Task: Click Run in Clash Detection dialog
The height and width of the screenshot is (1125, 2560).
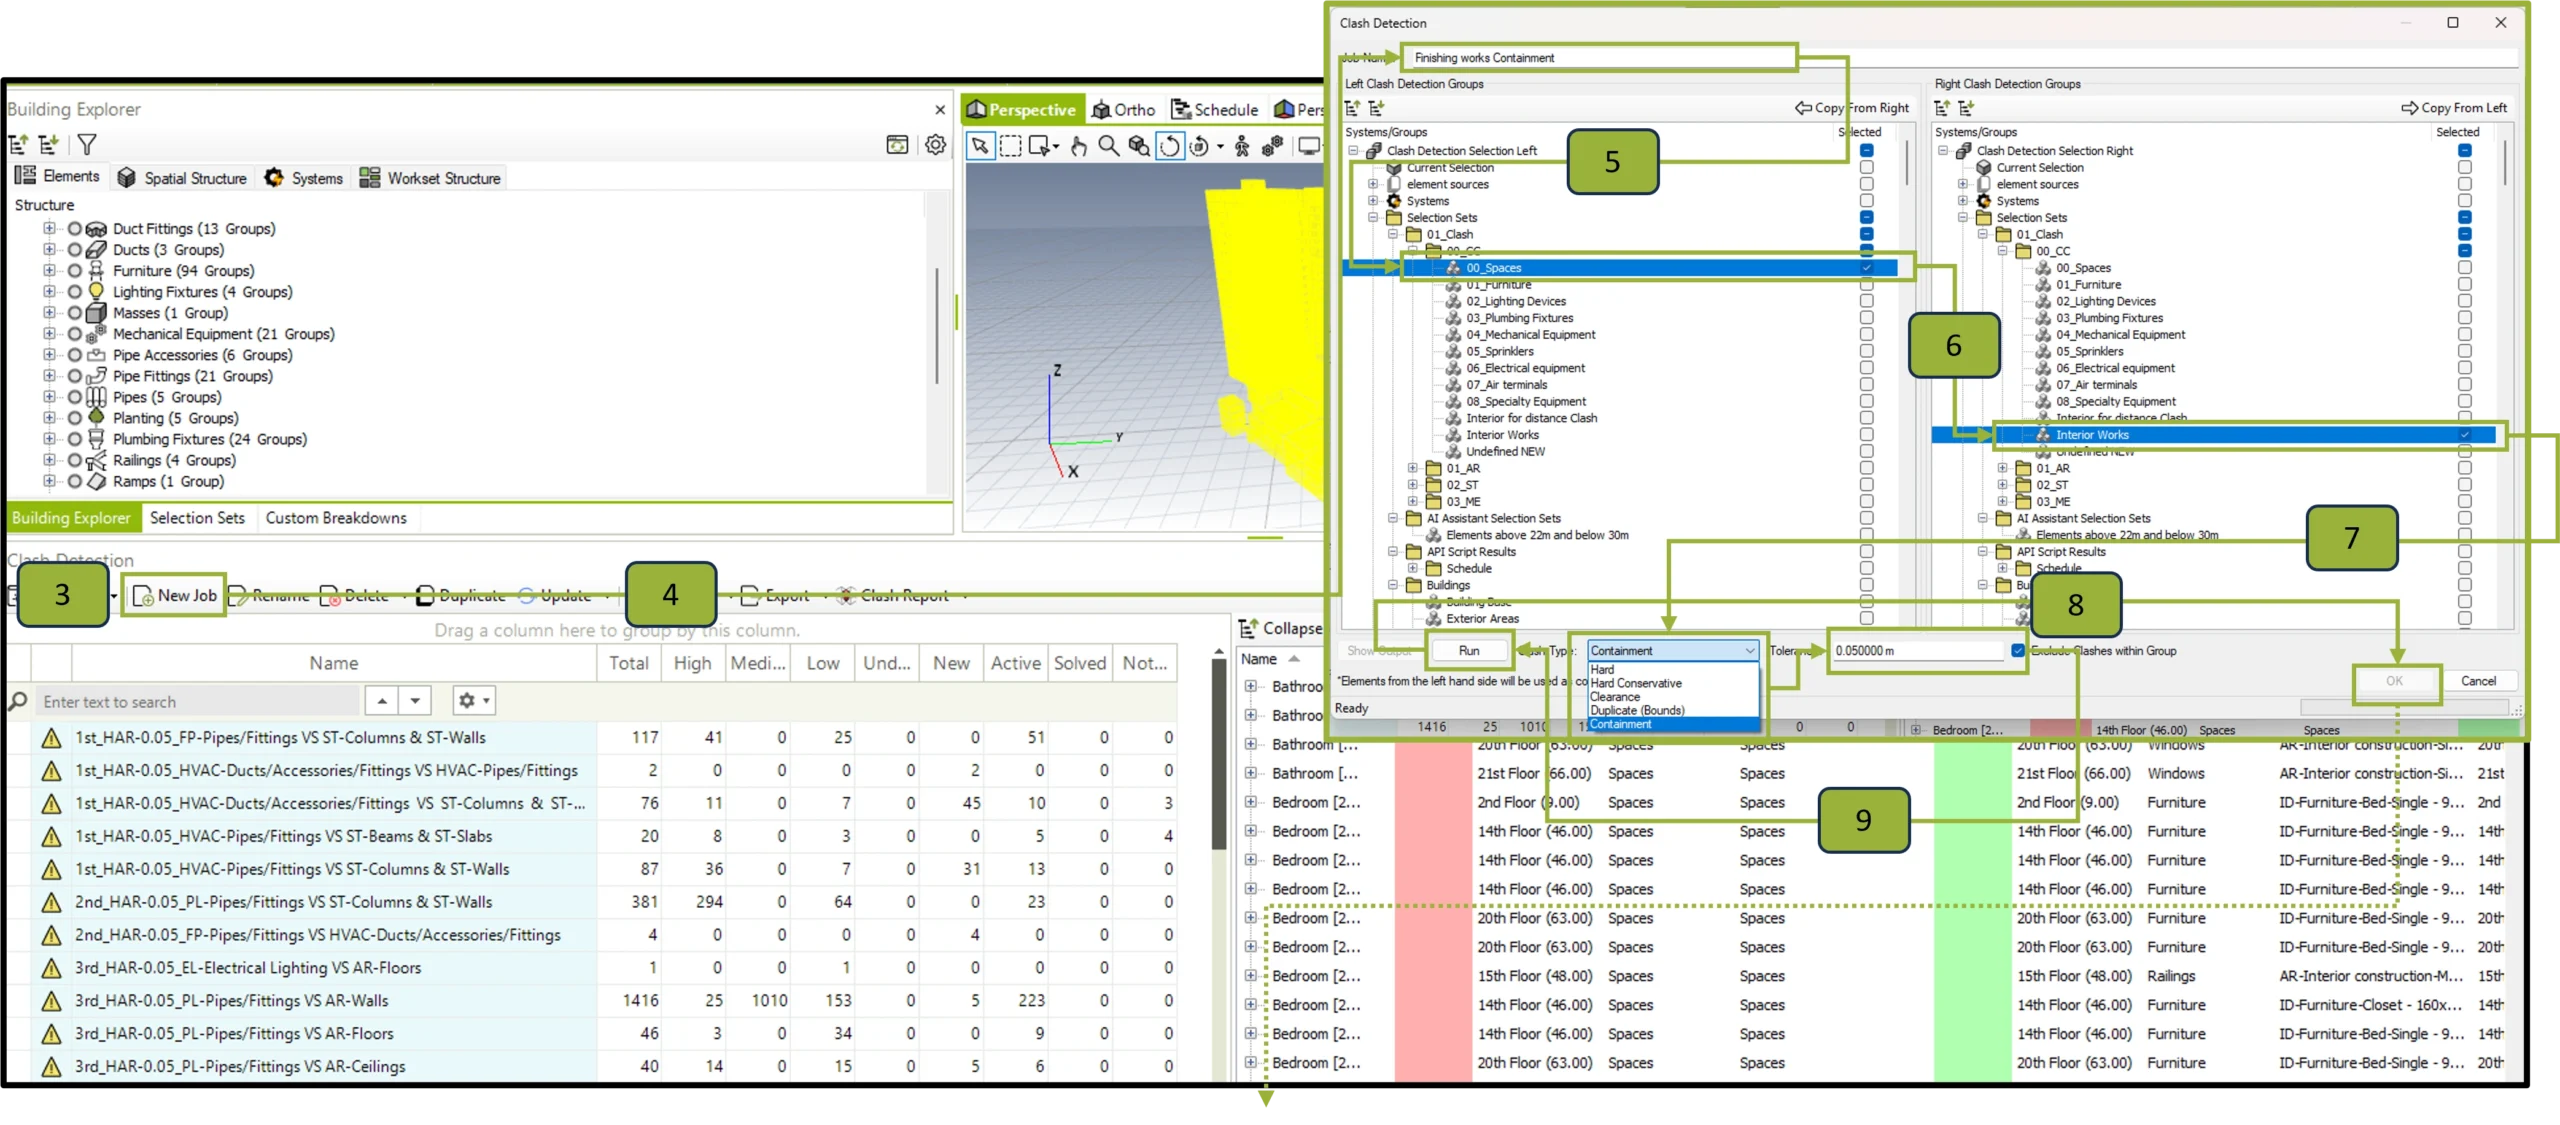Action: pyautogui.click(x=1469, y=651)
